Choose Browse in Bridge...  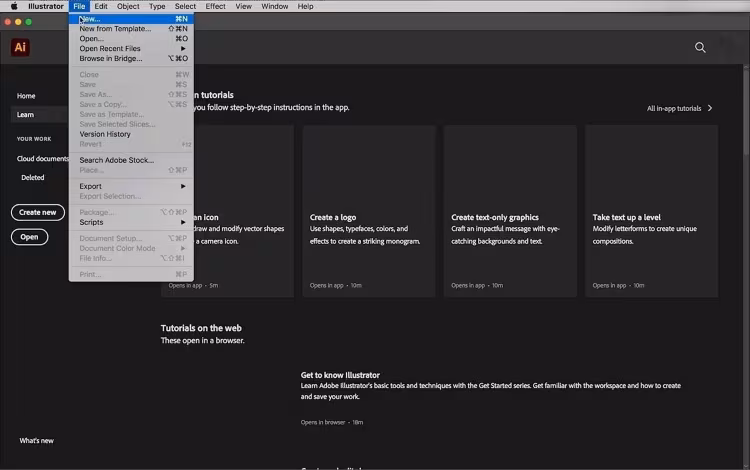tap(131, 58)
